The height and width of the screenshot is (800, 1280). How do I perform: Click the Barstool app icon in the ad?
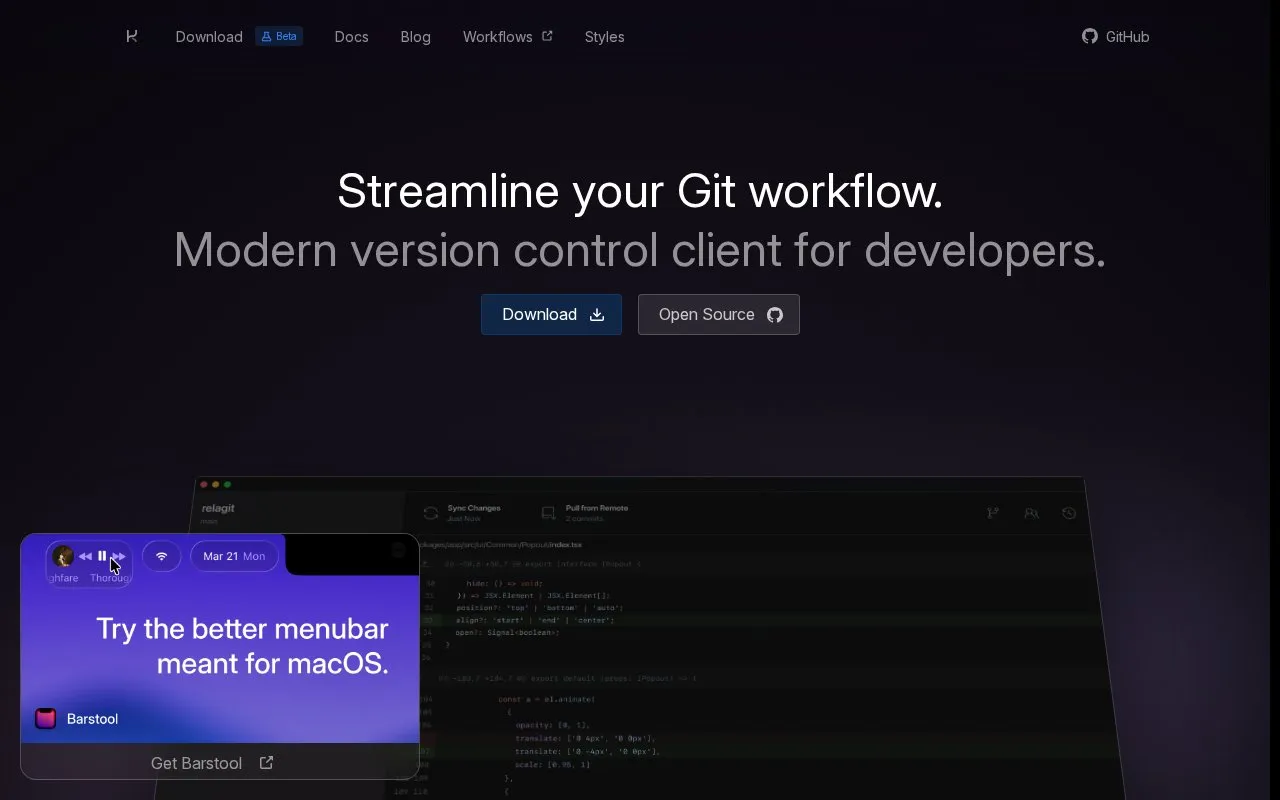click(x=45, y=719)
